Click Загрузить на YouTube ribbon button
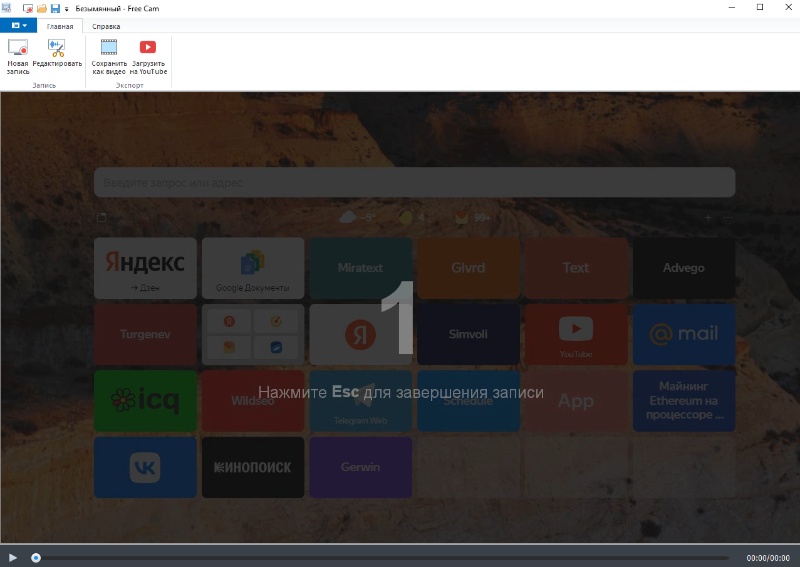800x567 pixels. (x=148, y=57)
